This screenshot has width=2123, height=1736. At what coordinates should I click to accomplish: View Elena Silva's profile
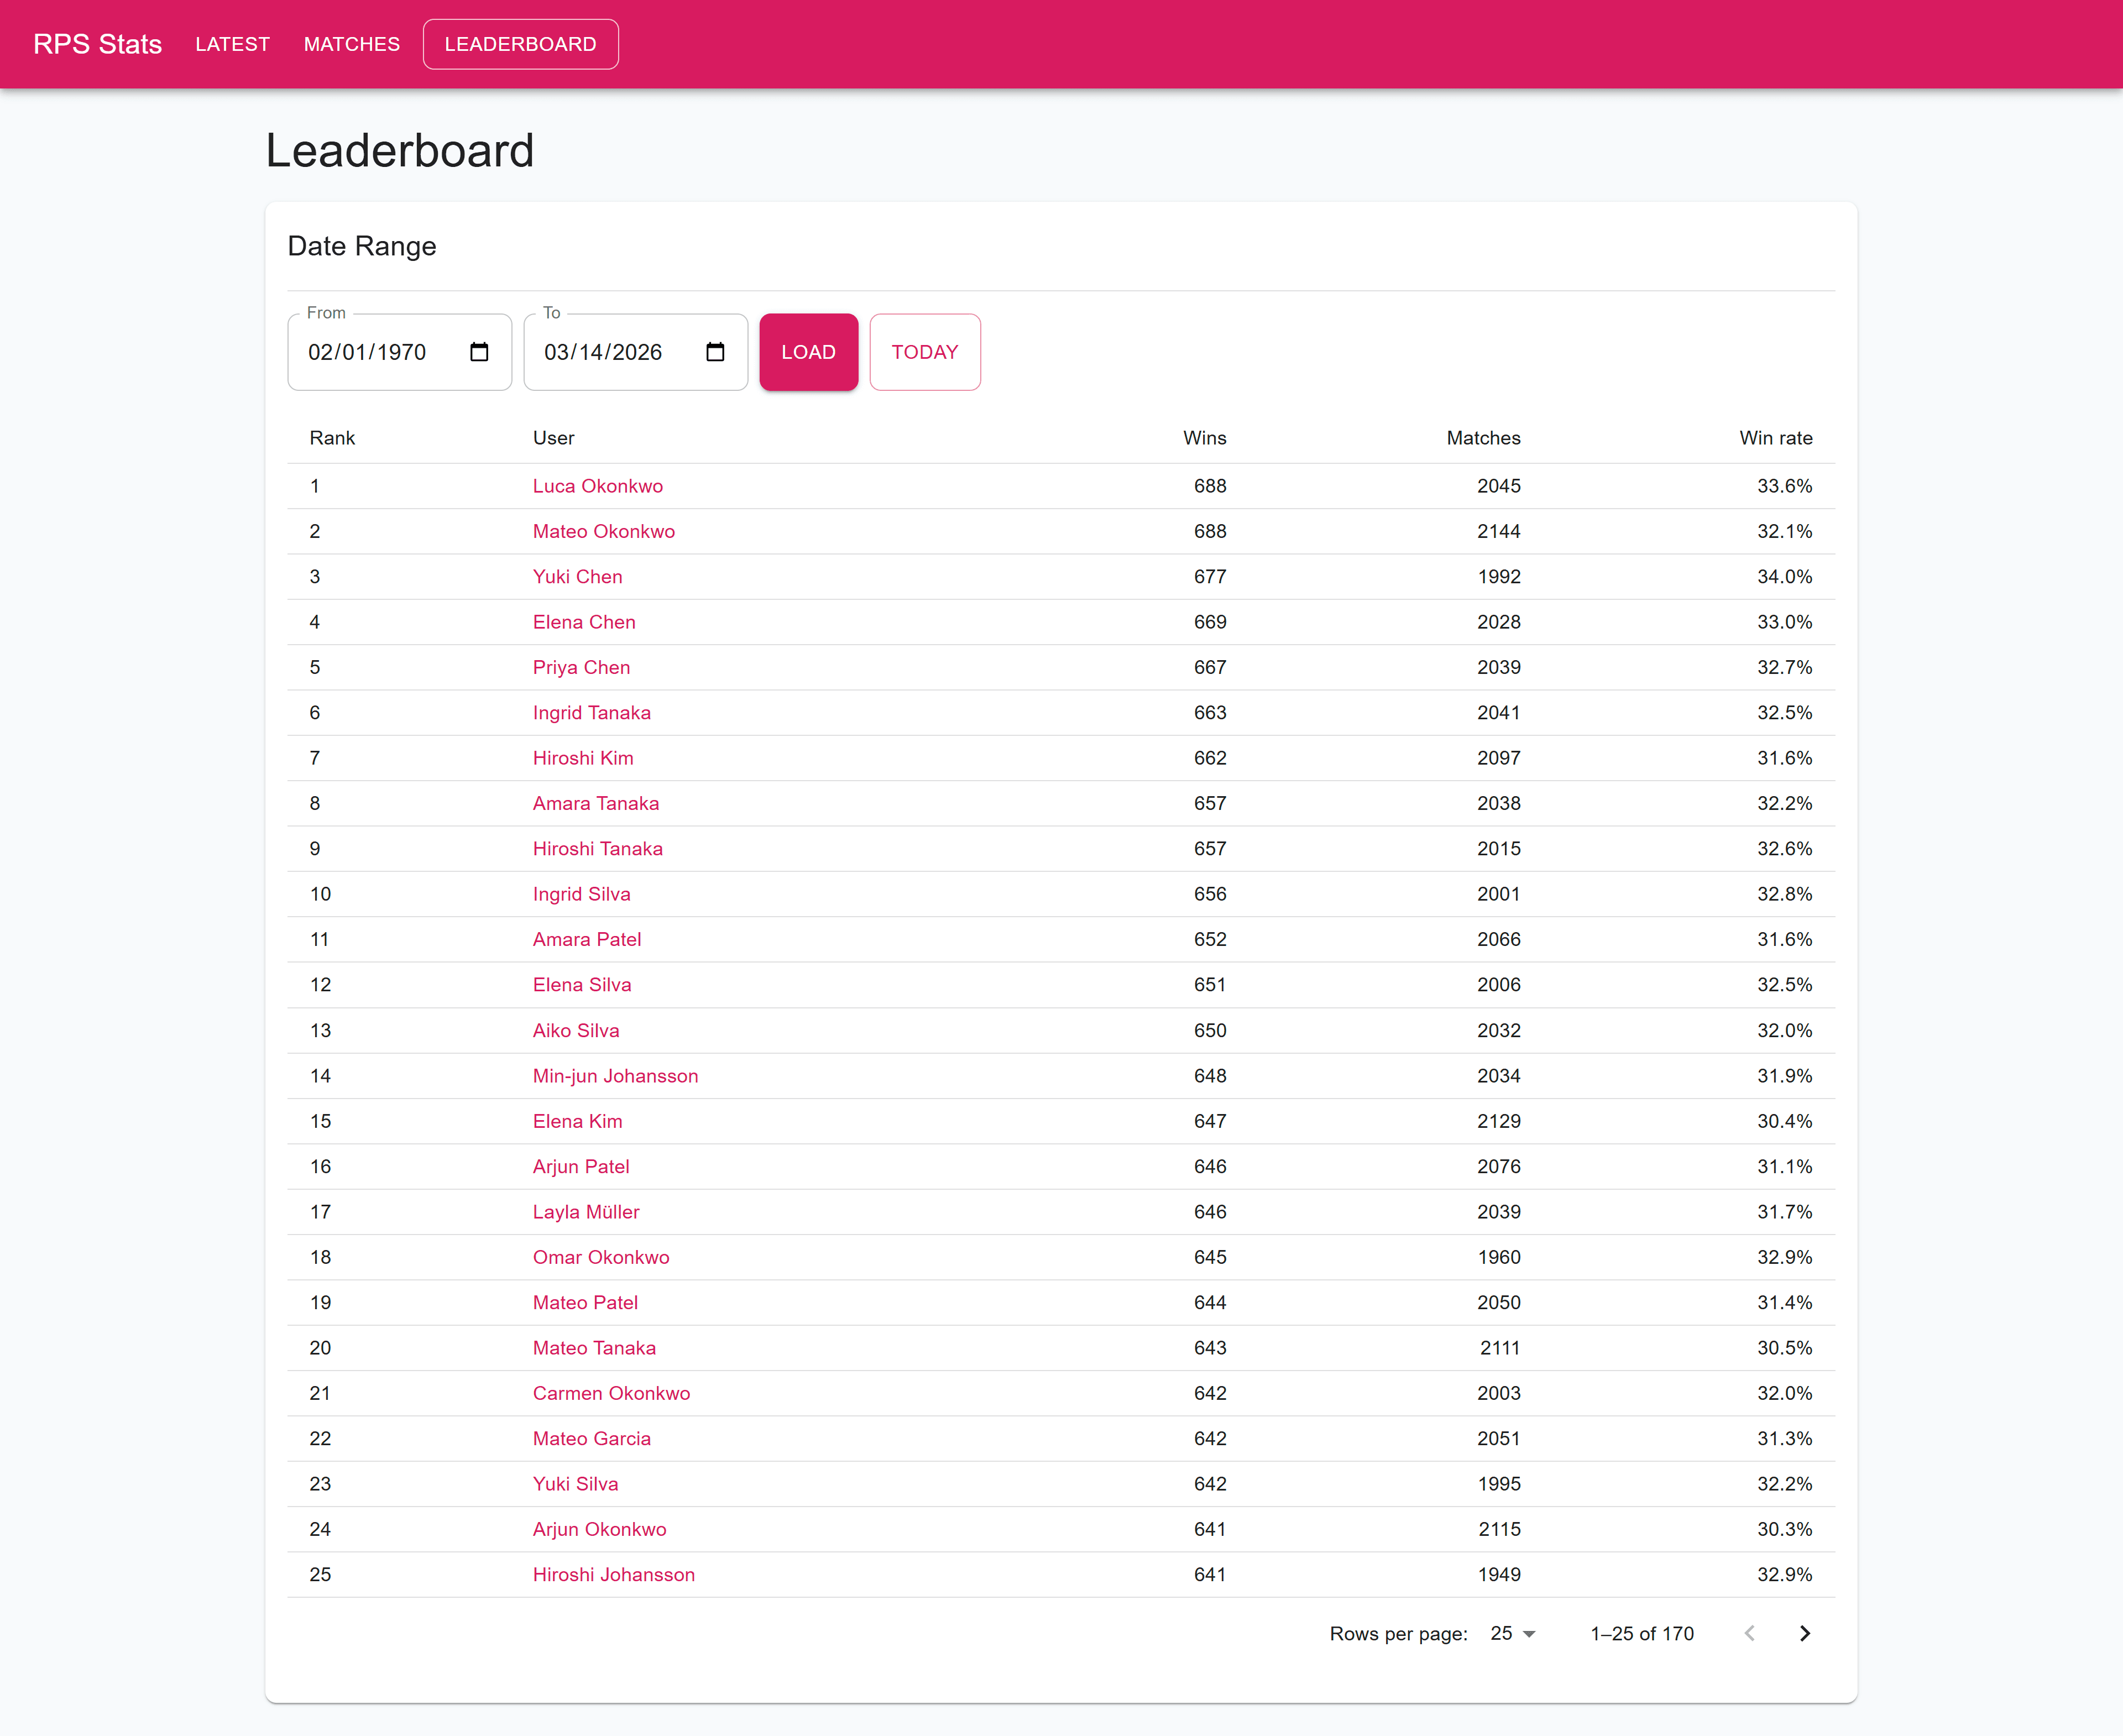582,985
